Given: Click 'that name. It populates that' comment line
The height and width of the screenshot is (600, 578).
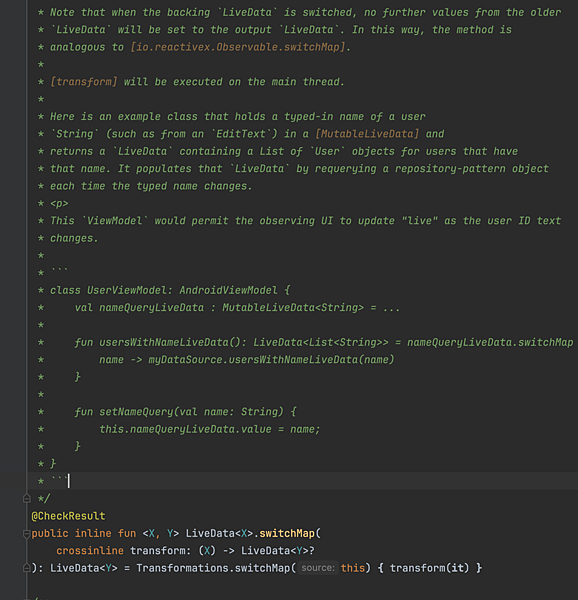Looking at the screenshot, I should (299, 169).
